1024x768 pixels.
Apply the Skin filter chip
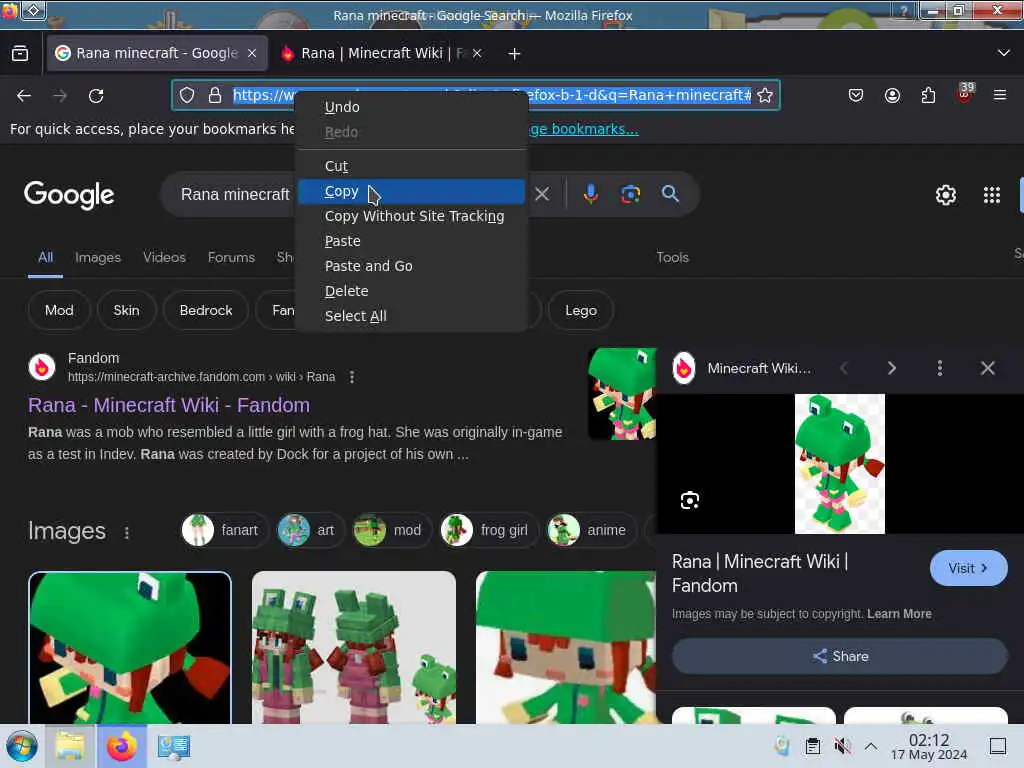(x=126, y=310)
